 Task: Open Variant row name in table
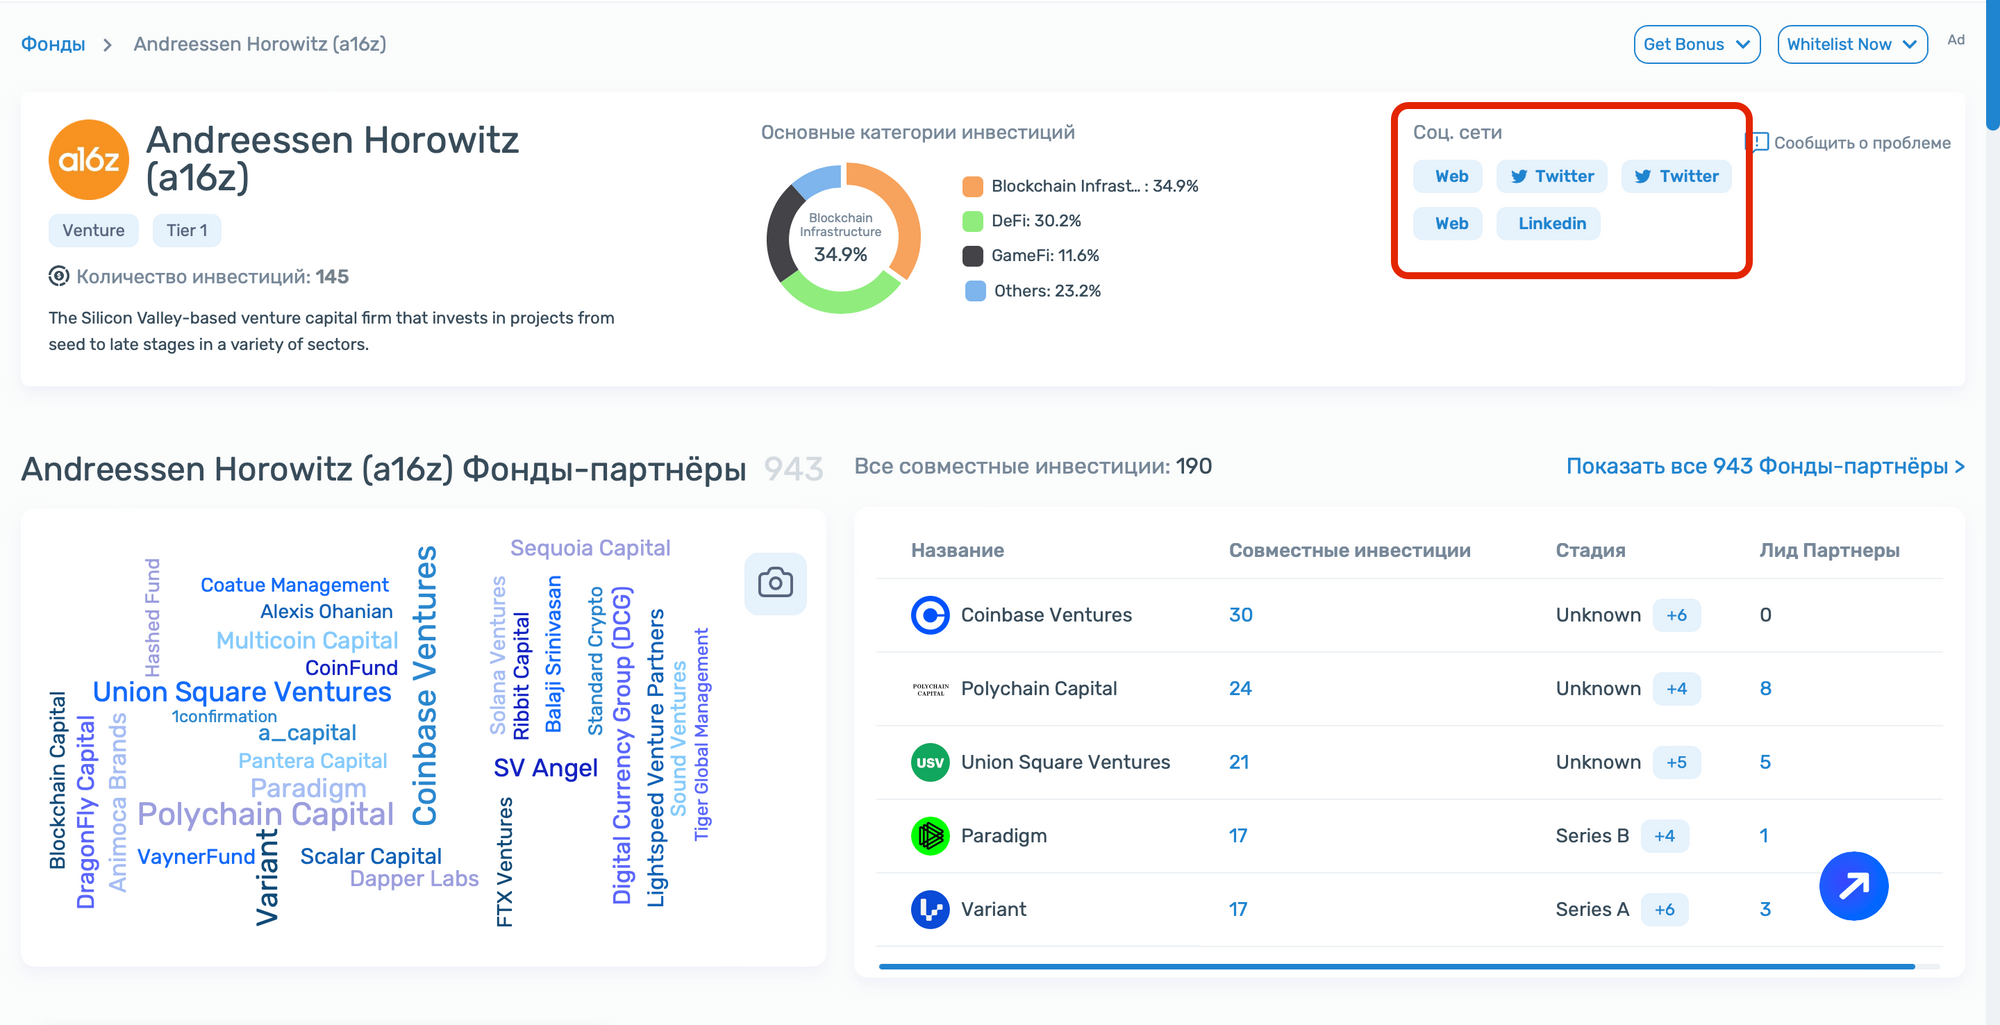(x=993, y=909)
